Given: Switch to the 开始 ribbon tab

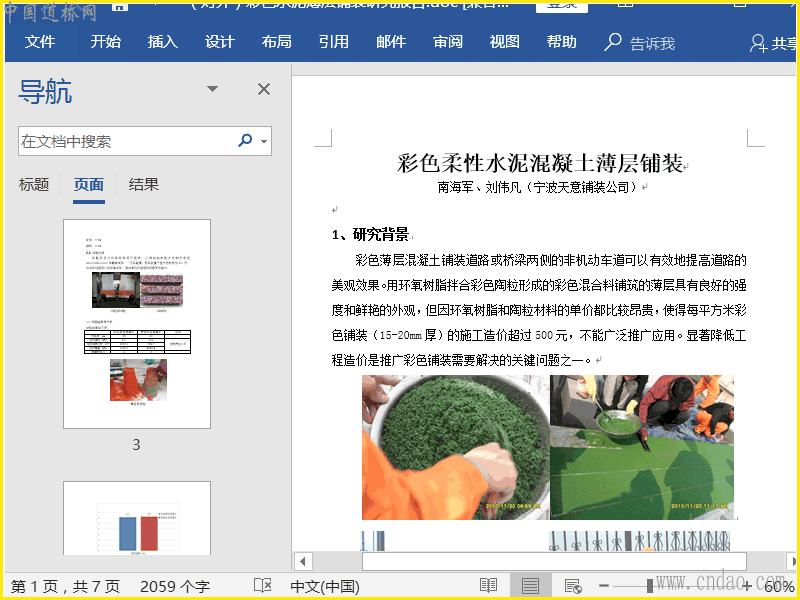Looking at the screenshot, I should coord(106,42).
